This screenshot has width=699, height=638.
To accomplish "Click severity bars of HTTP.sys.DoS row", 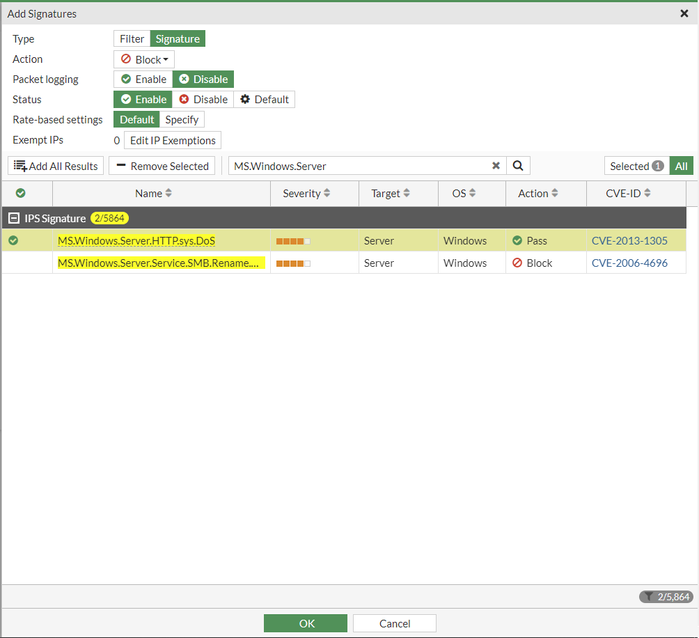I will [293, 241].
